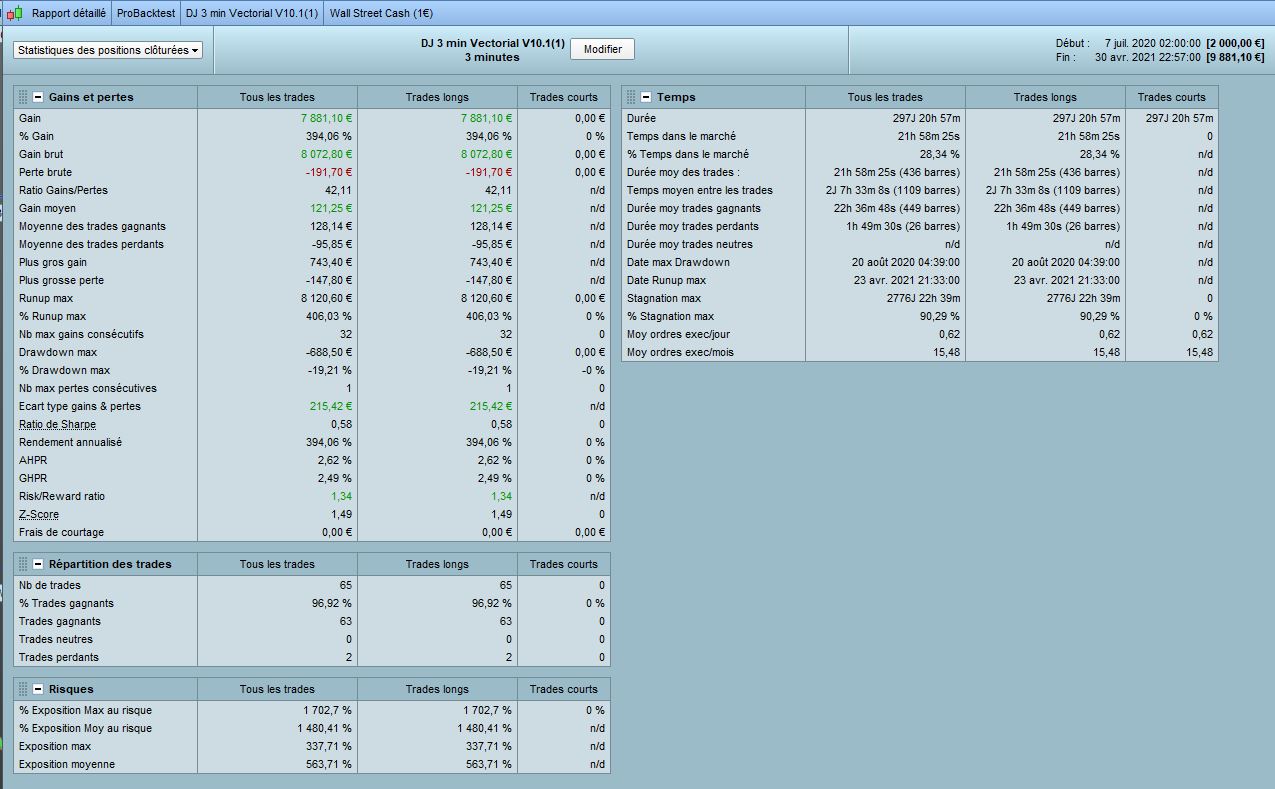Grab the Gains et pertes panel drag handle

pos(23,97)
